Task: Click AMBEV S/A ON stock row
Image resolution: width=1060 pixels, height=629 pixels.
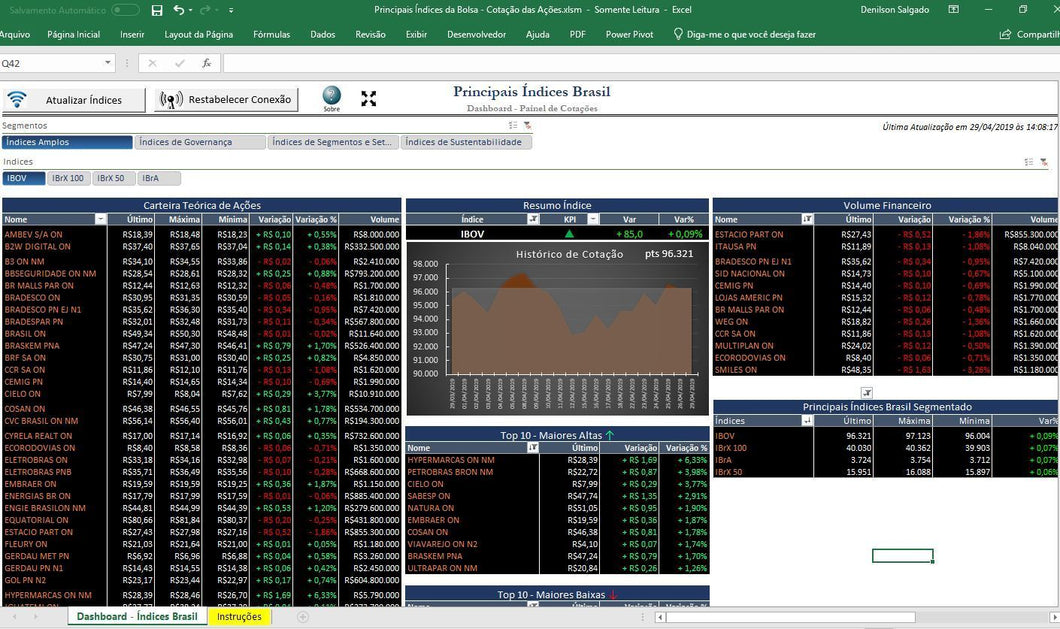Action: coord(201,235)
